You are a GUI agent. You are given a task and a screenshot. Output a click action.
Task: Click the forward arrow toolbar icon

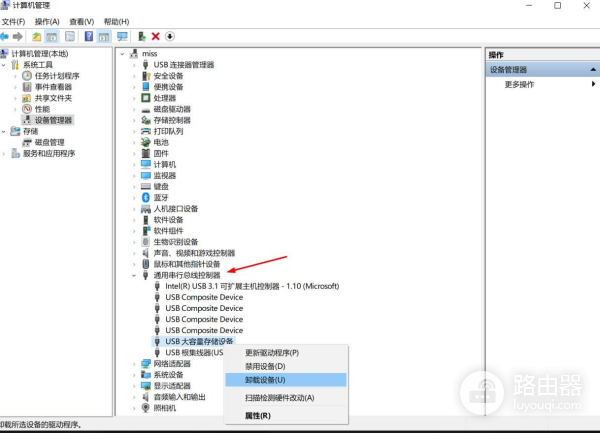(19, 36)
